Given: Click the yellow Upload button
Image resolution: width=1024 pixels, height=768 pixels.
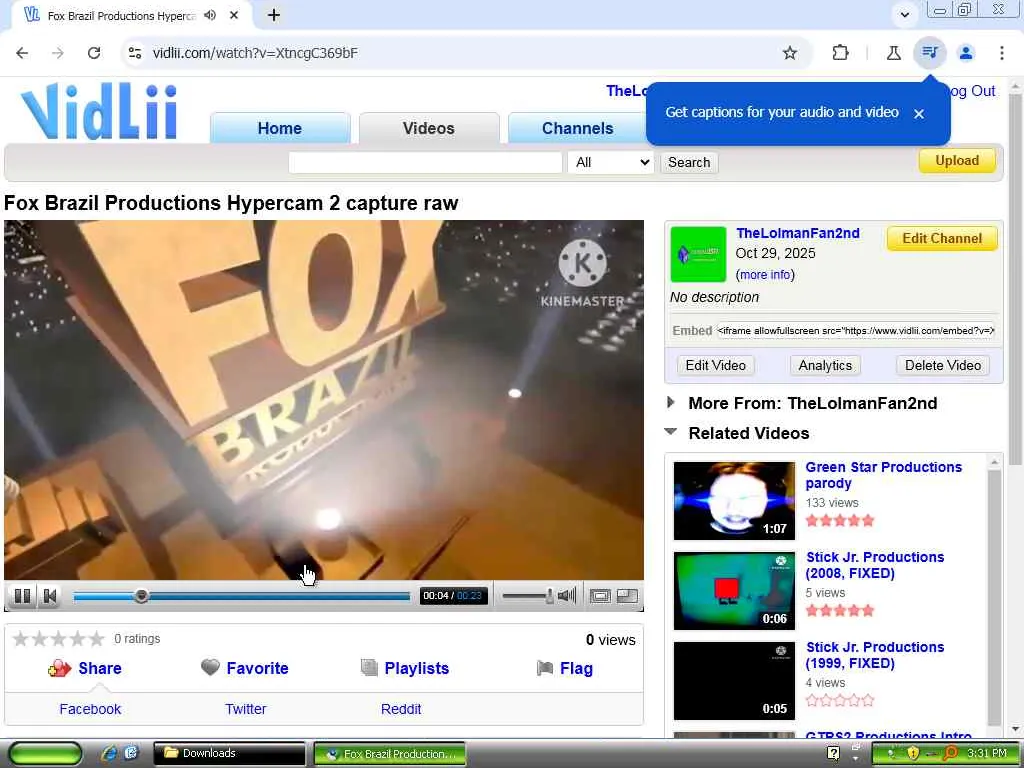Looking at the screenshot, I should (957, 161).
